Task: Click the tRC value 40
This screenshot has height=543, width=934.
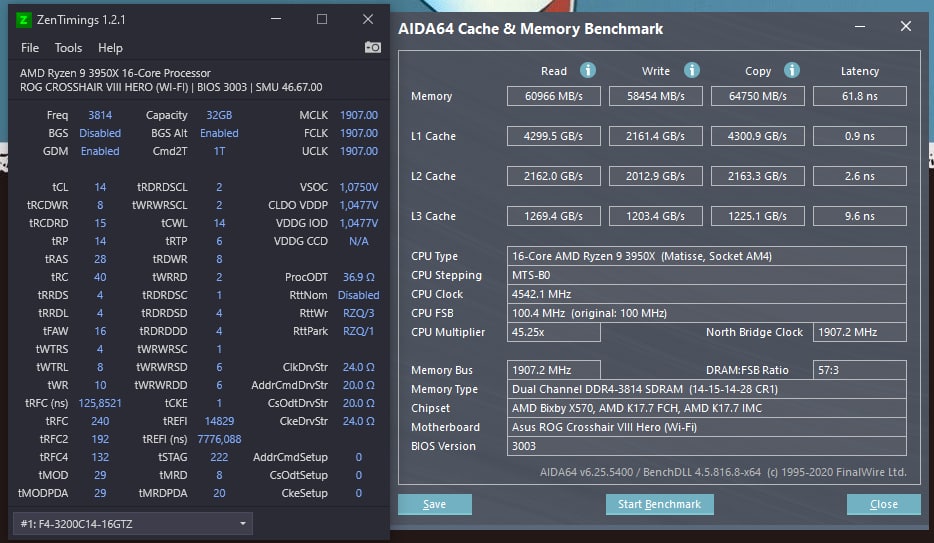Action: [100, 277]
